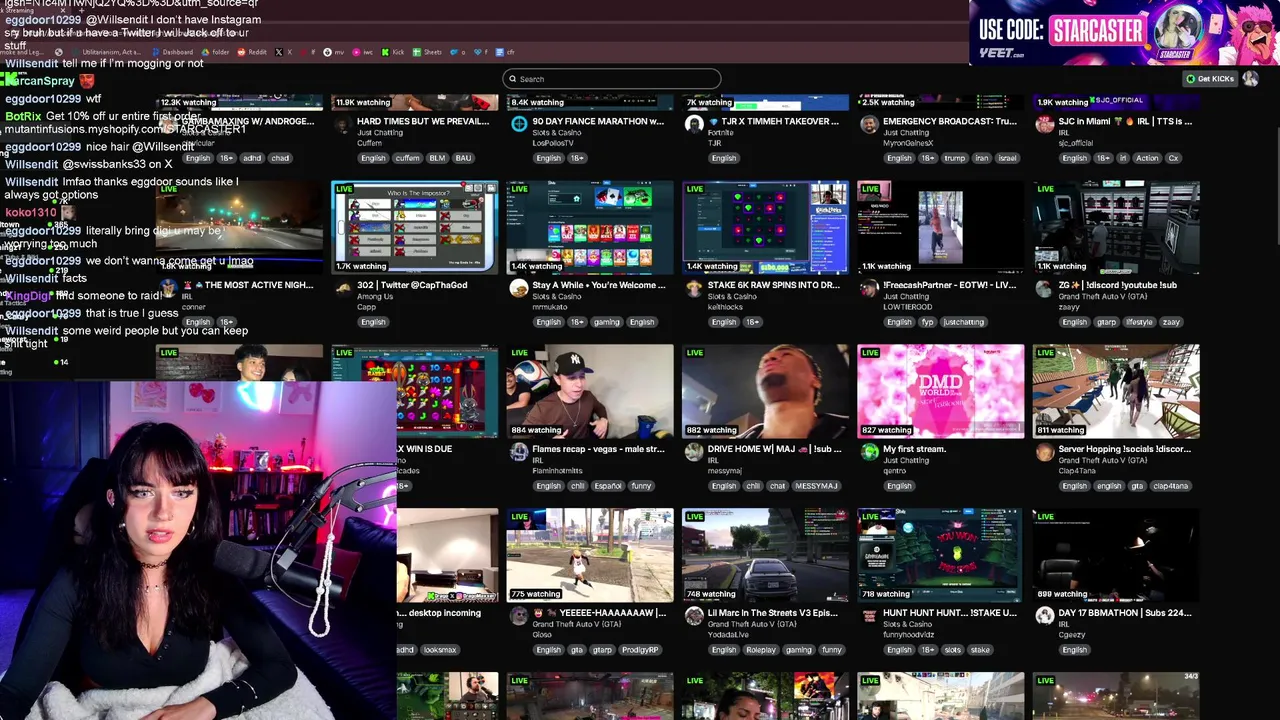Open the Reddit bookmark in bookmarks bar
This screenshot has width=1280, height=720.
pos(252,52)
